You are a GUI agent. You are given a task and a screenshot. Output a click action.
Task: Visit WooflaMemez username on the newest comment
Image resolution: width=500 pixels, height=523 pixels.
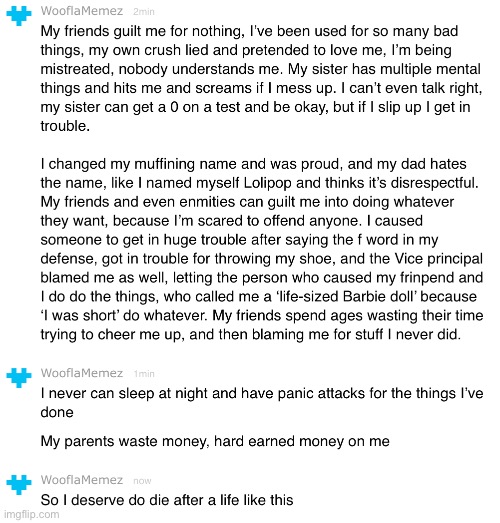tap(82, 480)
